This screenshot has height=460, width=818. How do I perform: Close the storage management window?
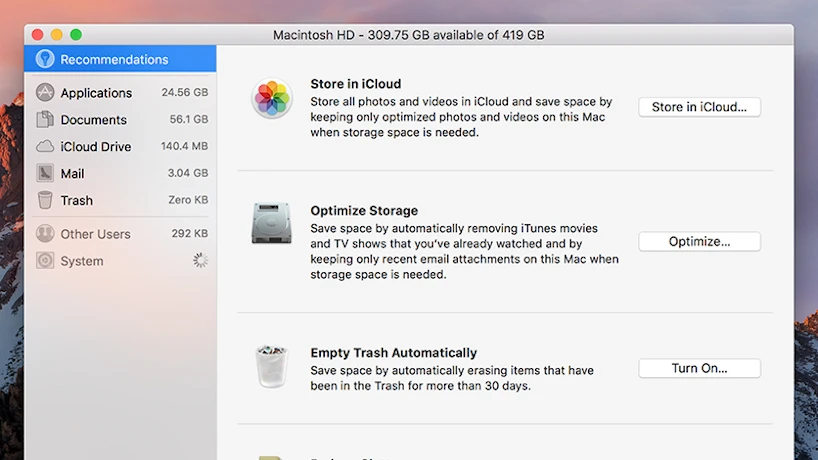(x=37, y=35)
